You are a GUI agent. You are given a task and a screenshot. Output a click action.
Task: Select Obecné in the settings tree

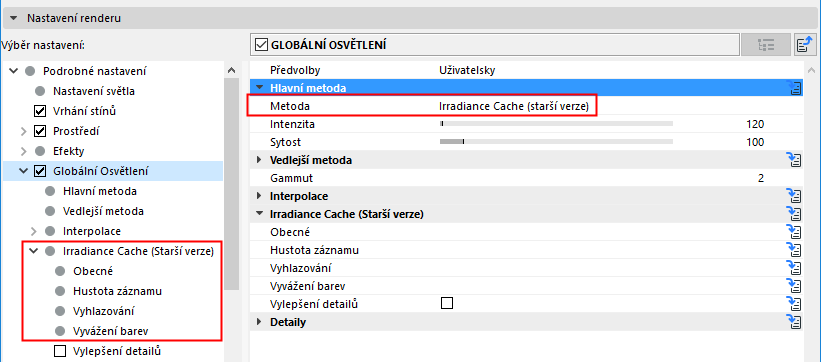point(93,271)
